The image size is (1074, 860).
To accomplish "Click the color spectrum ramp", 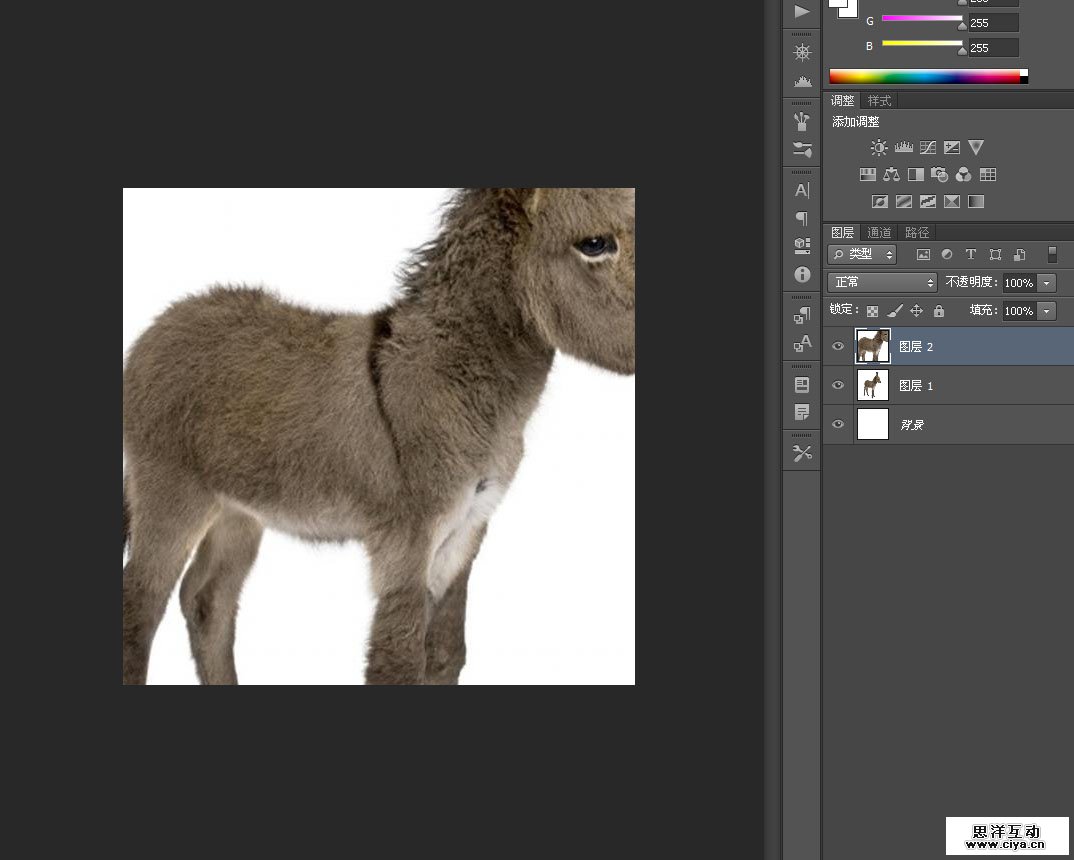I will click(x=924, y=76).
